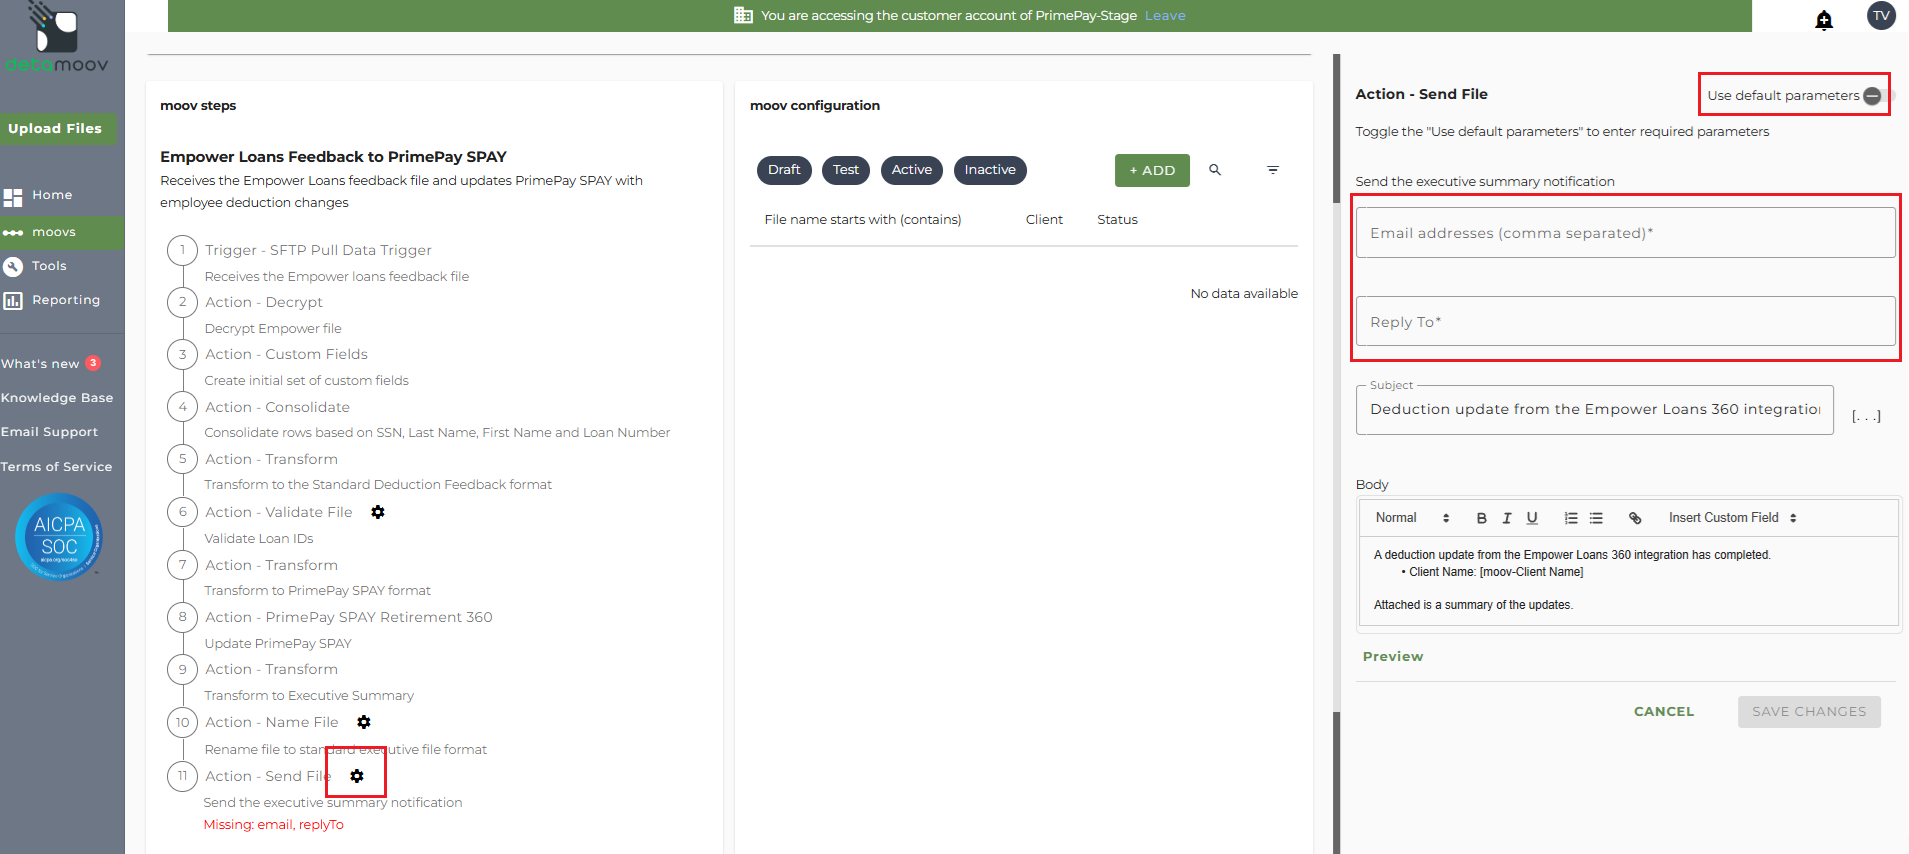The height and width of the screenshot is (854, 1909).
Task: Click the Email addresses input field
Action: [x=1625, y=233]
